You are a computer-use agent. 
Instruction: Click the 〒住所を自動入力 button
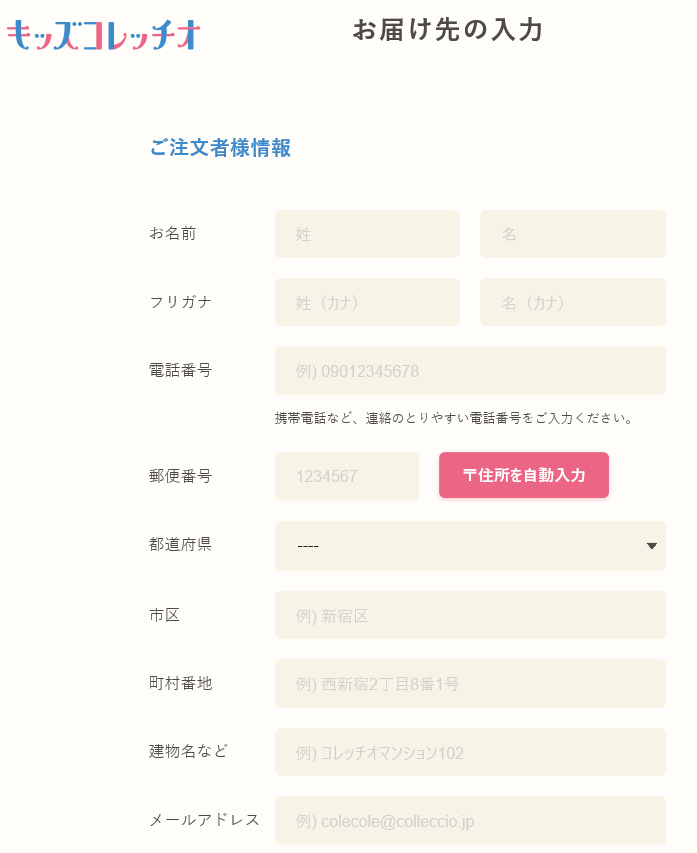pos(523,475)
